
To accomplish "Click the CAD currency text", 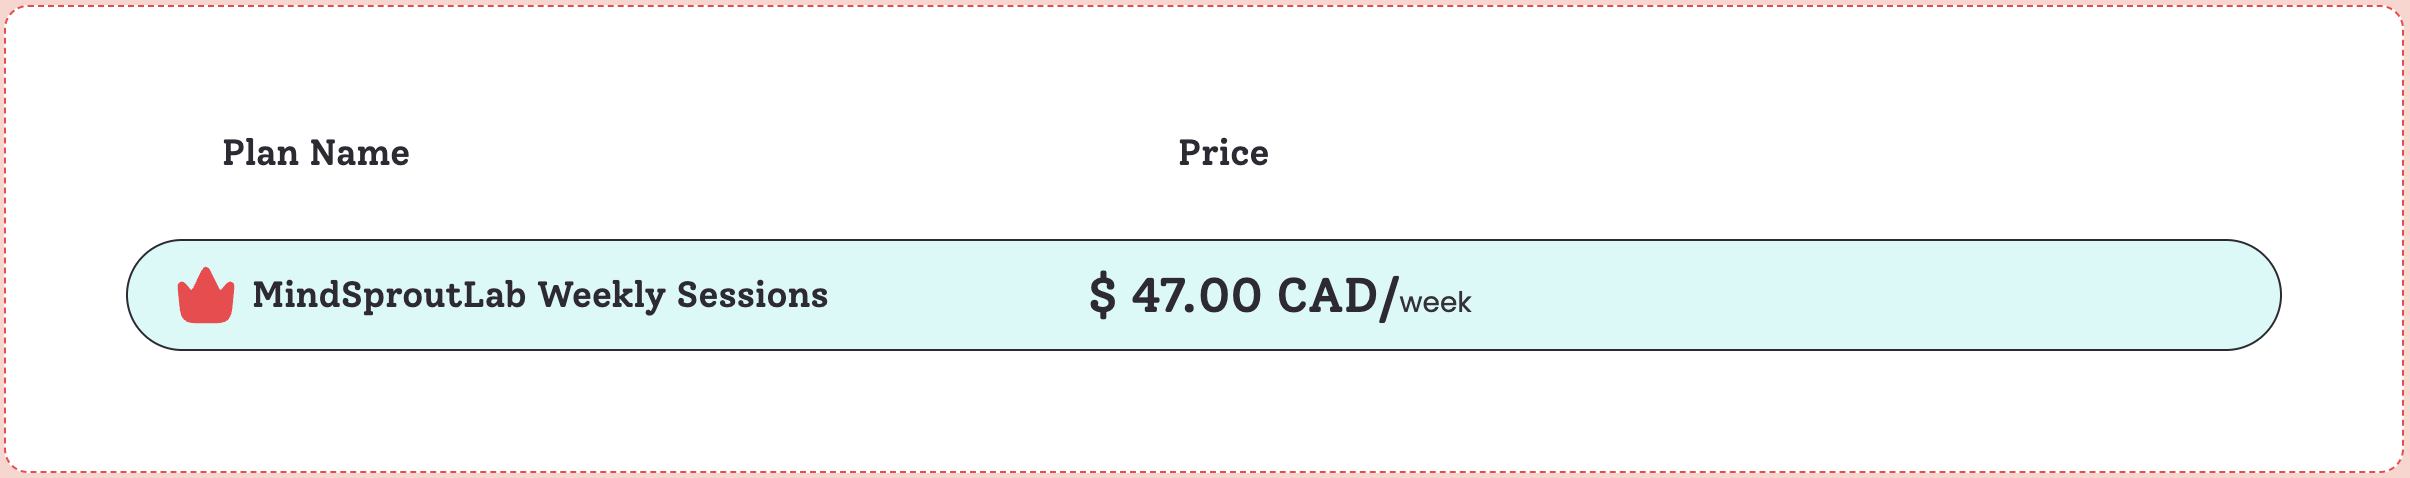I will (1327, 296).
